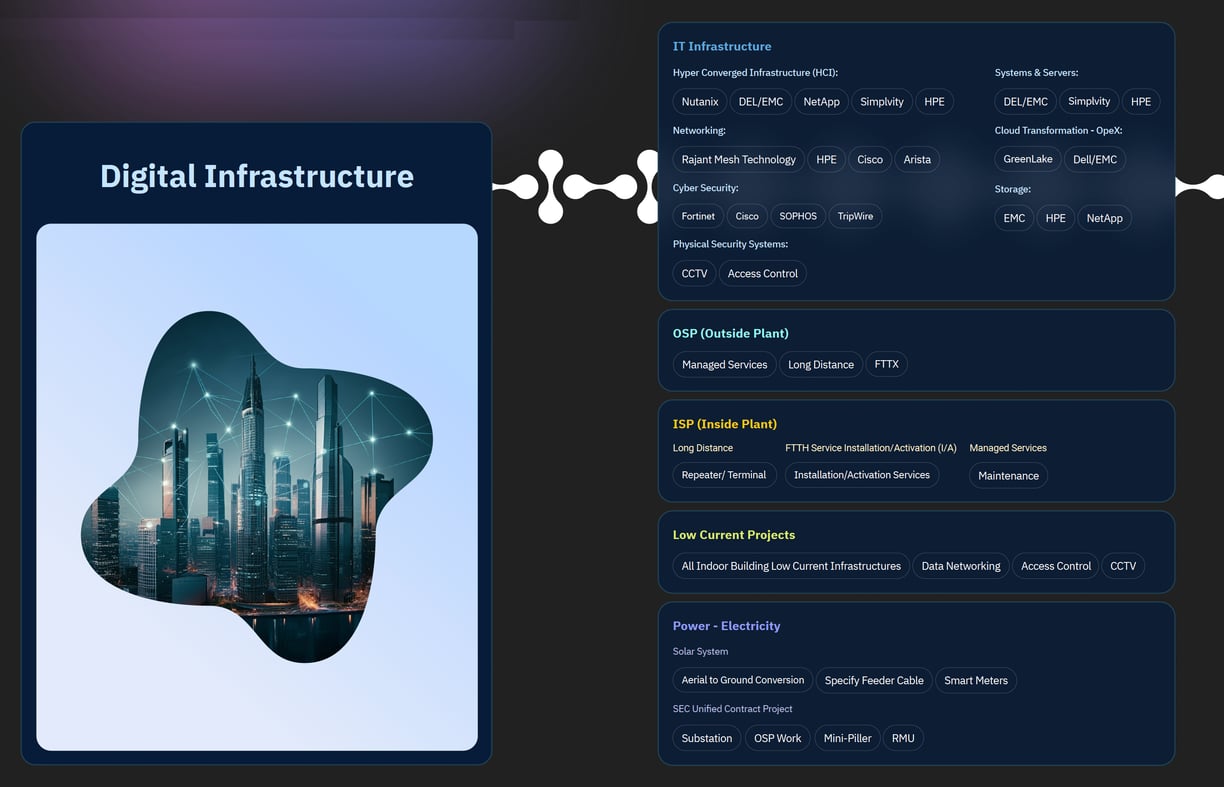Click the Physical Security Systems: label
This screenshot has height=787, width=1224.
730,244
